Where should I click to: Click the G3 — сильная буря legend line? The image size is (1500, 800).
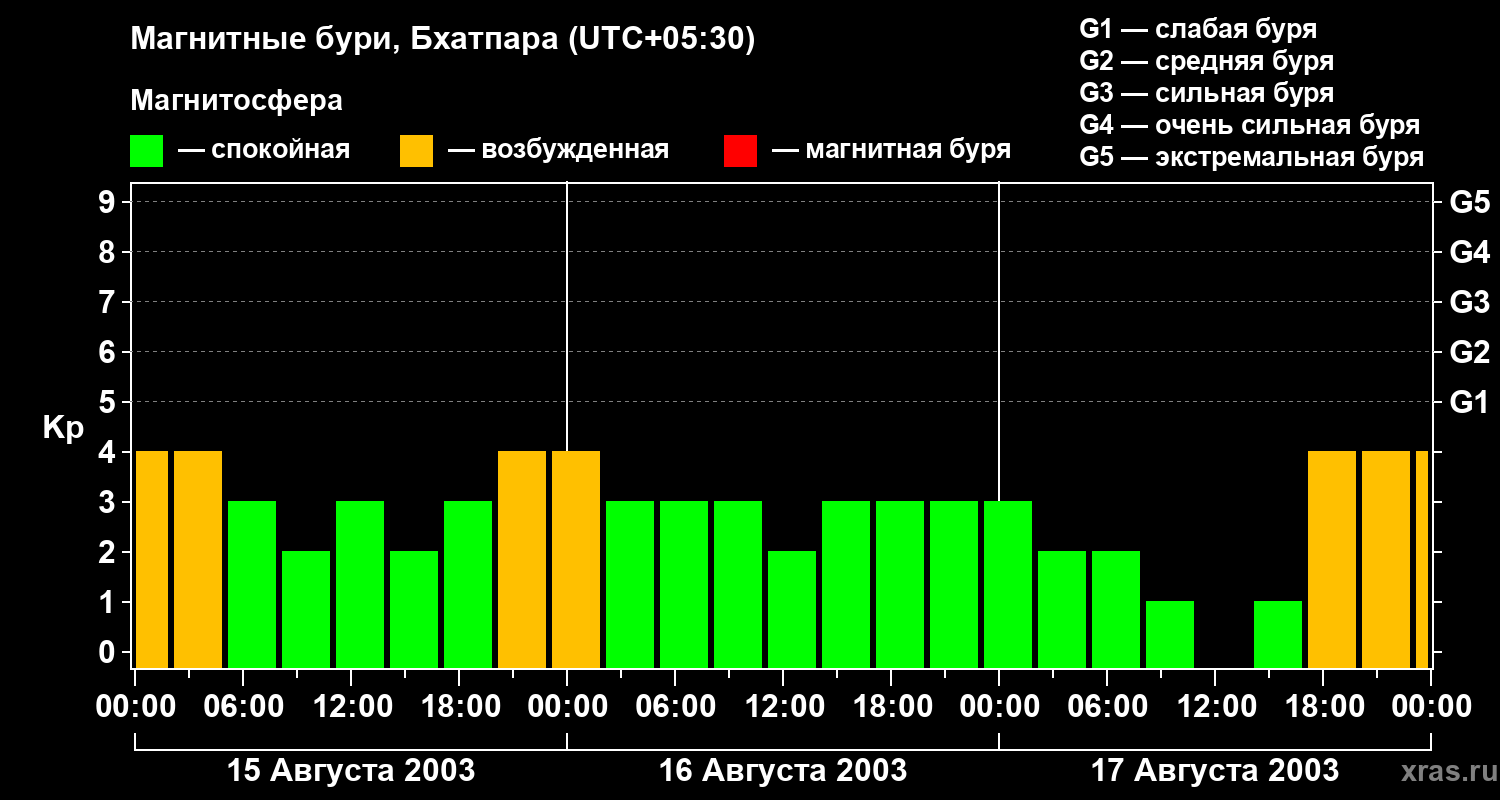pyautogui.click(x=1207, y=93)
